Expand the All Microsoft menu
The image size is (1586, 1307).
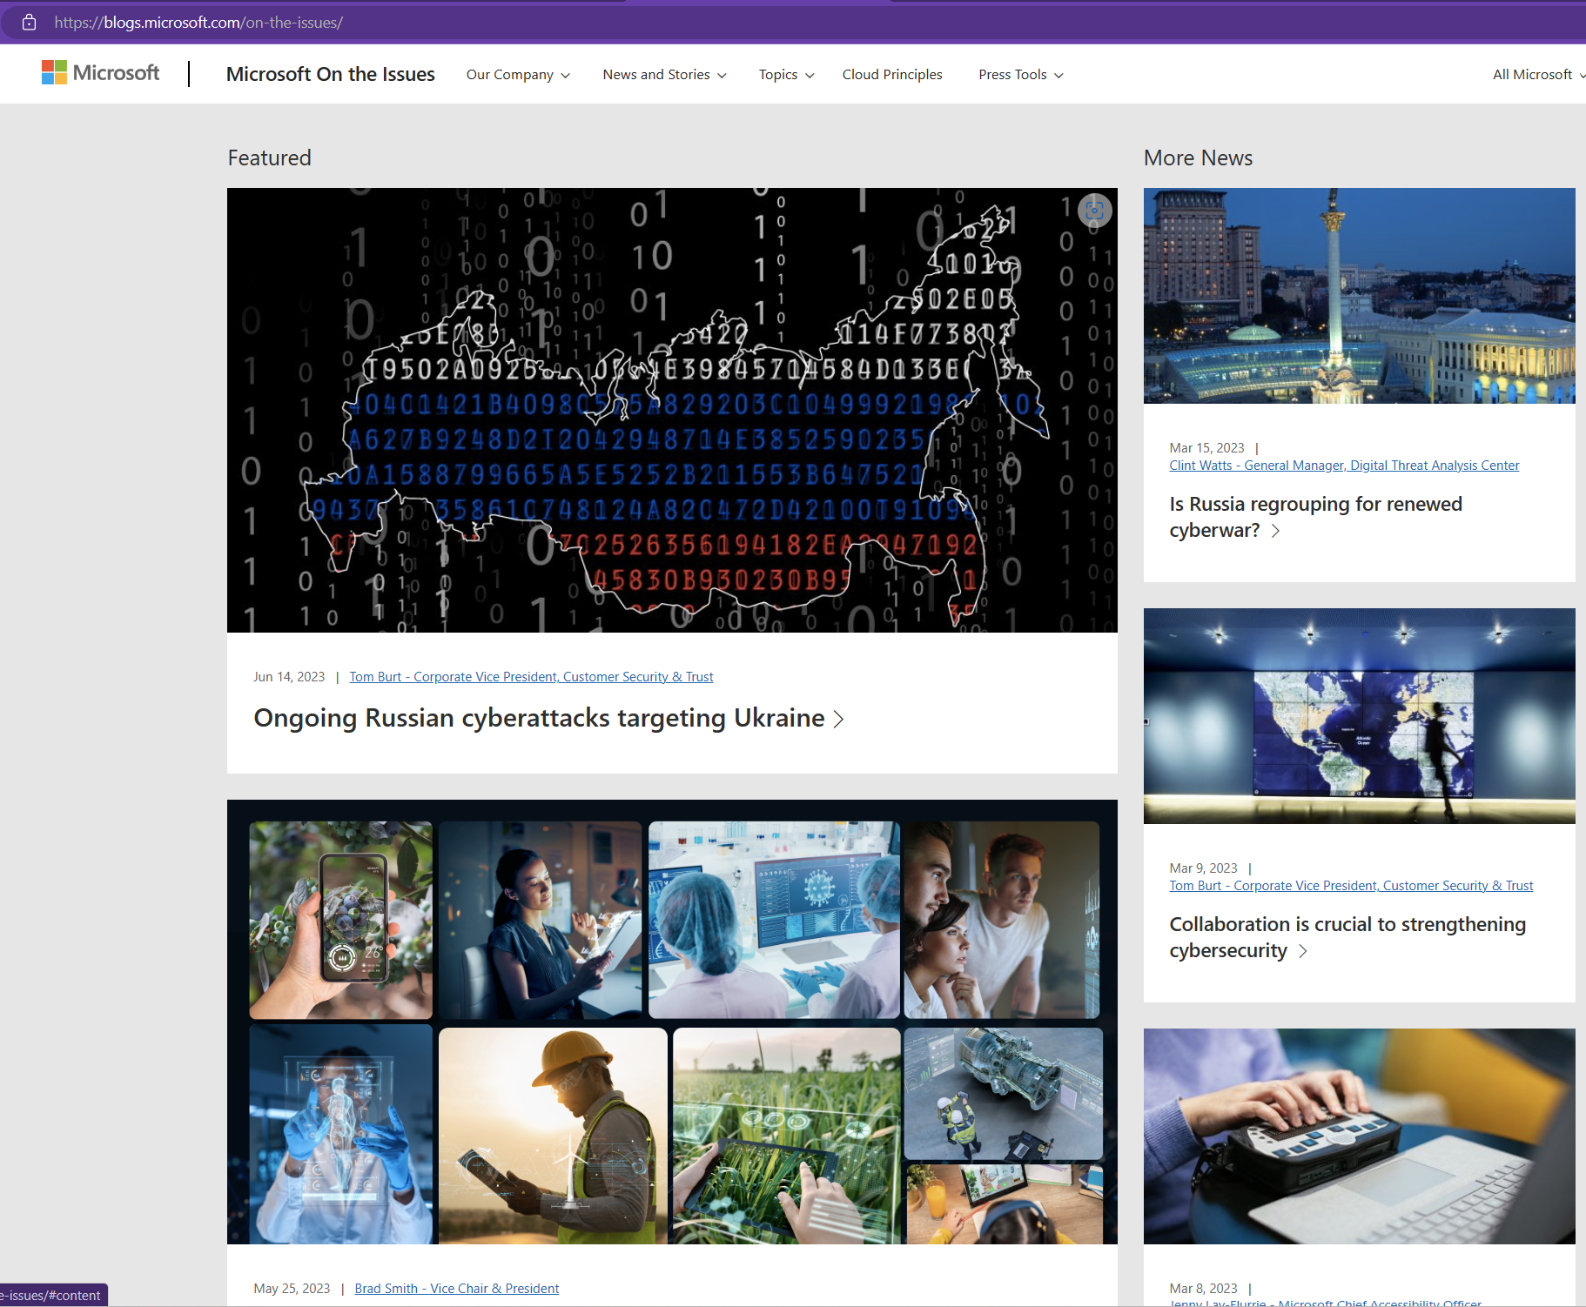pyautogui.click(x=1537, y=75)
